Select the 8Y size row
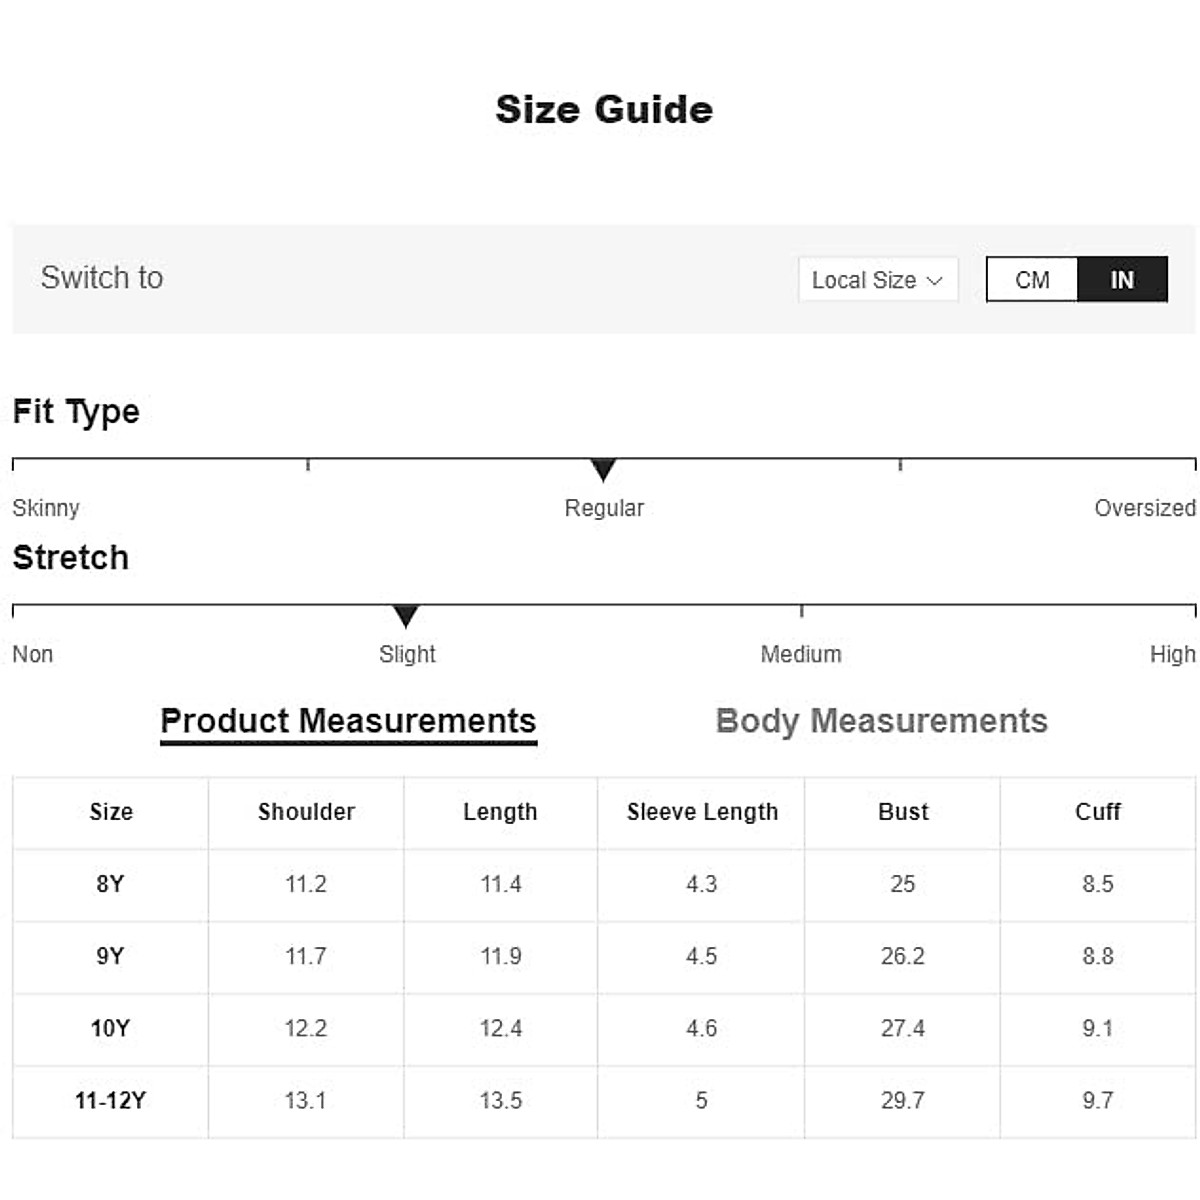The image size is (1200, 1200). [110, 884]
